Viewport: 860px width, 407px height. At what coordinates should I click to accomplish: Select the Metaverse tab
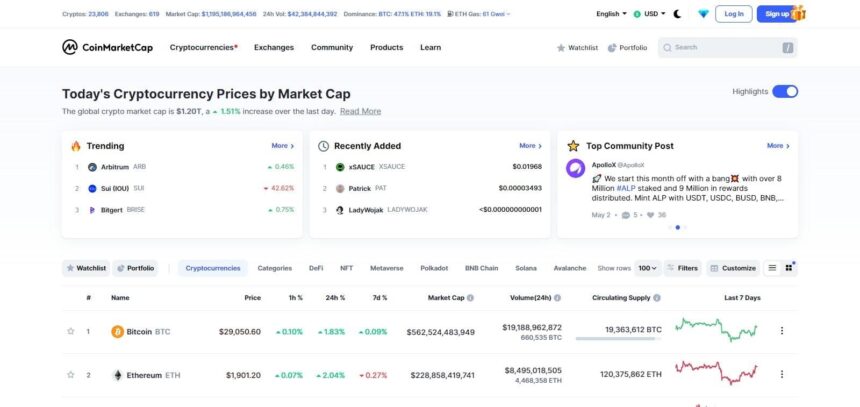(x=387, y=268)
